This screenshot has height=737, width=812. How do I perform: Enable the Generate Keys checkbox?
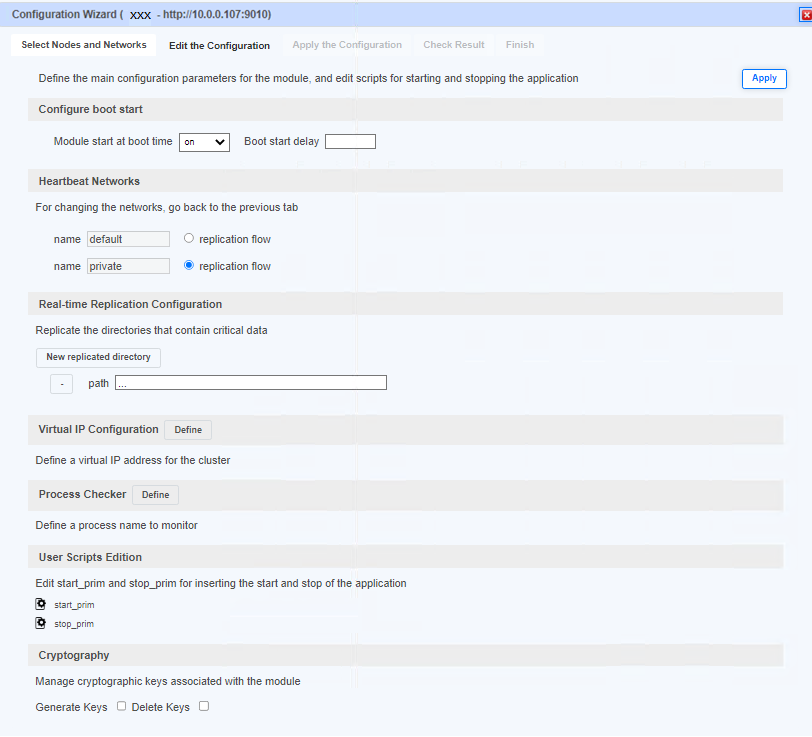[121, 706]
